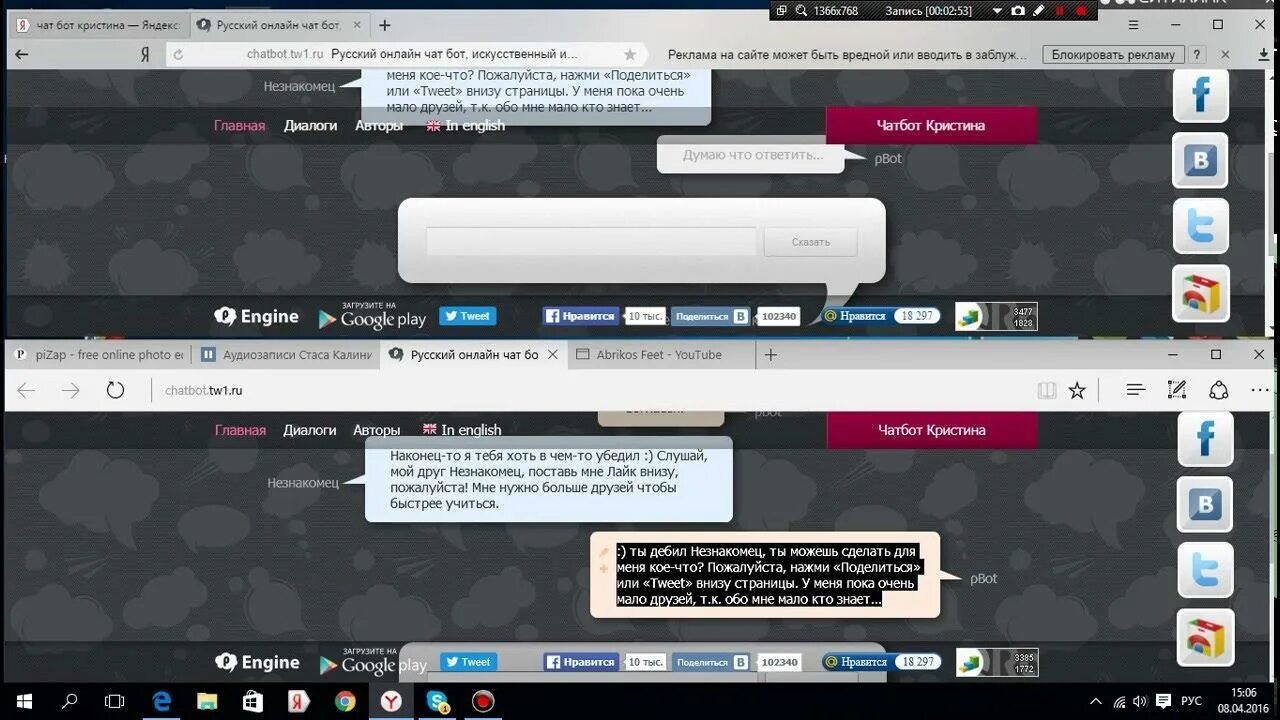Image resolution: width=1280 pixels, height=720 pixels.
Task: Click magnifier icon in recorder toolbar
Action: tap(801, 10)
